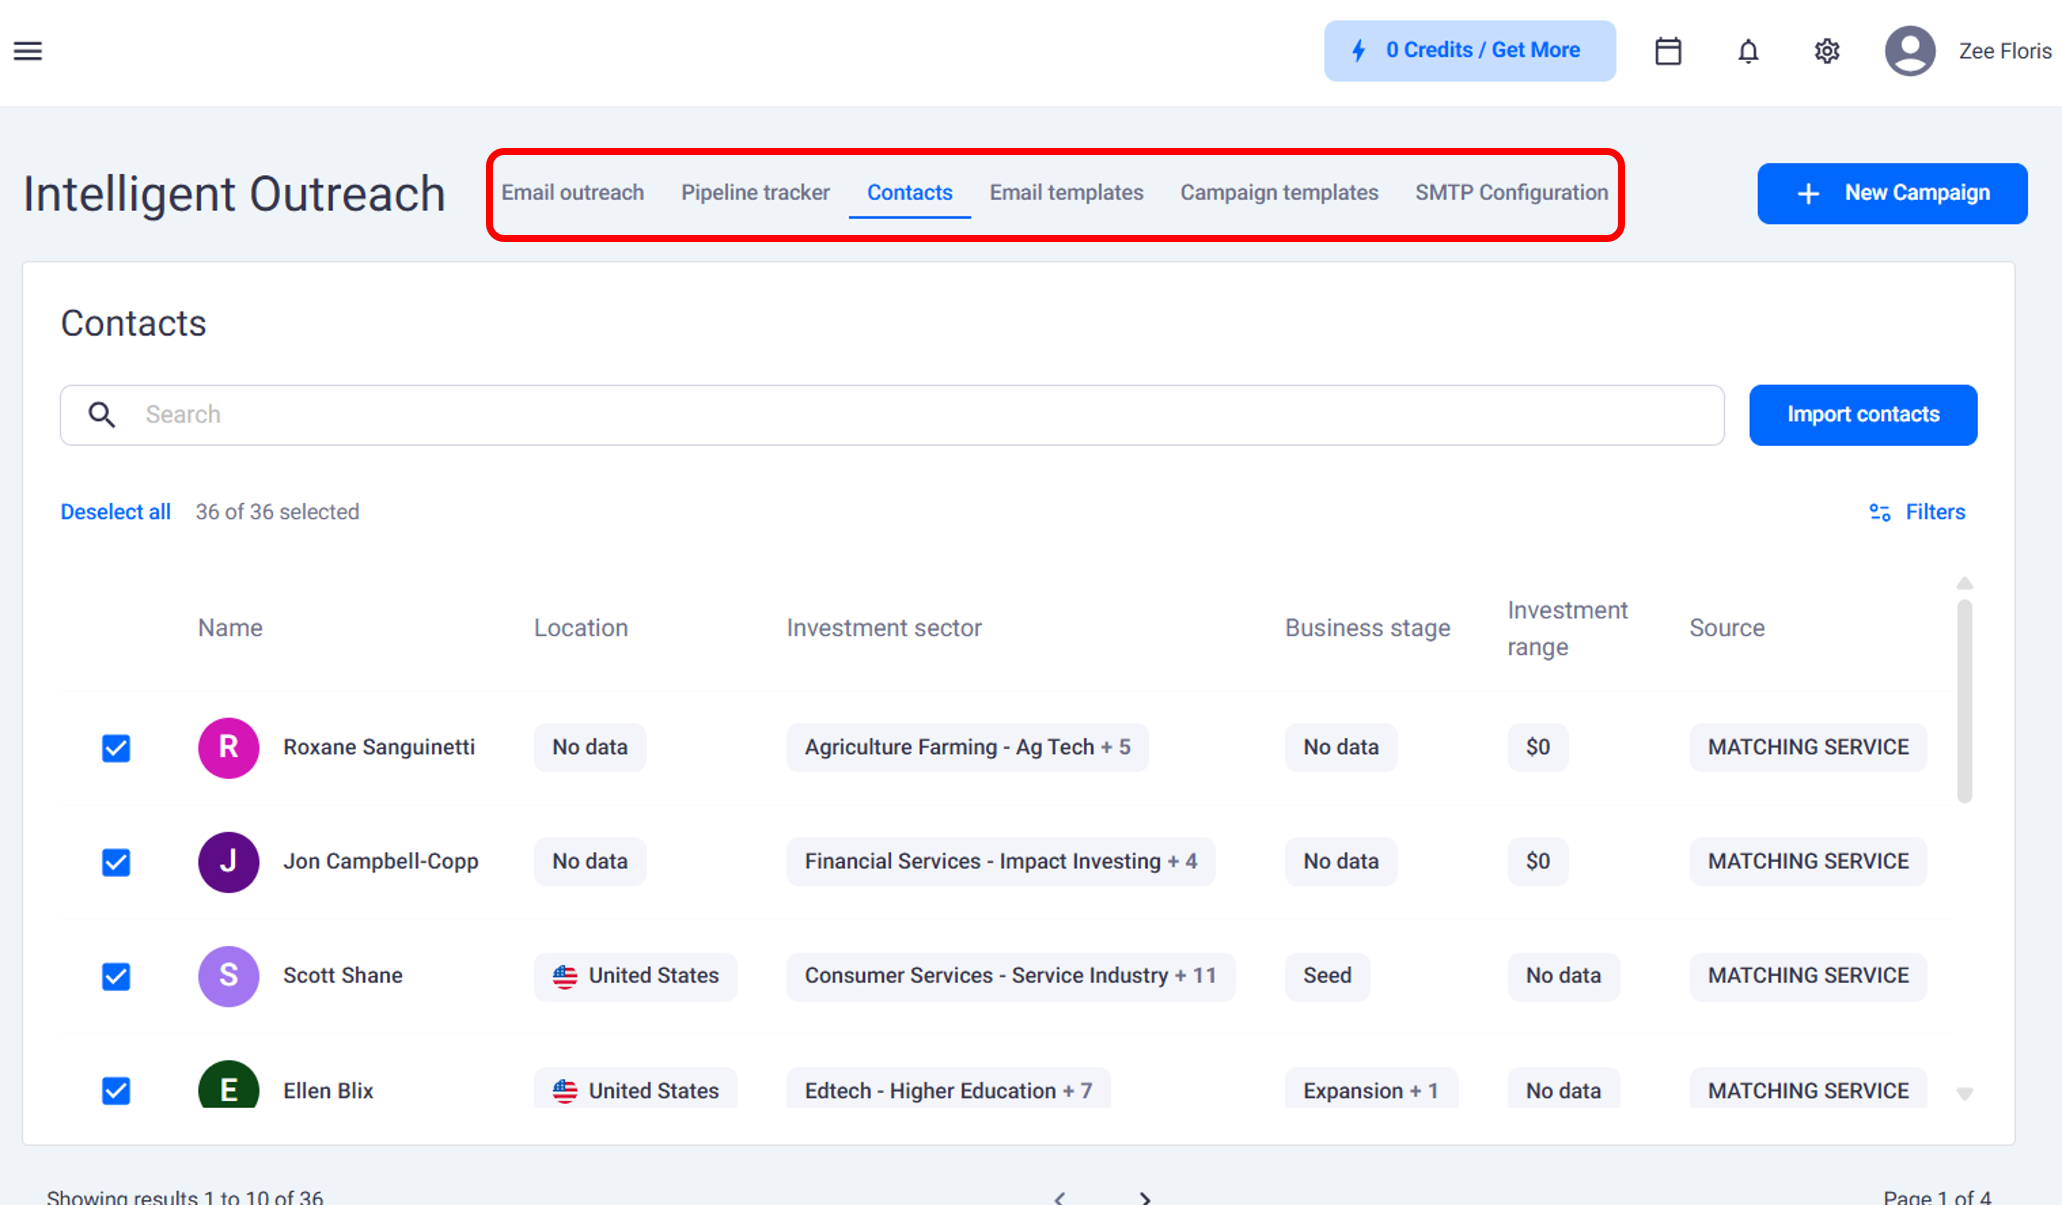
Task: Uncheck Roxane Sanguinetti's checkbox
Action: [116, 748]
